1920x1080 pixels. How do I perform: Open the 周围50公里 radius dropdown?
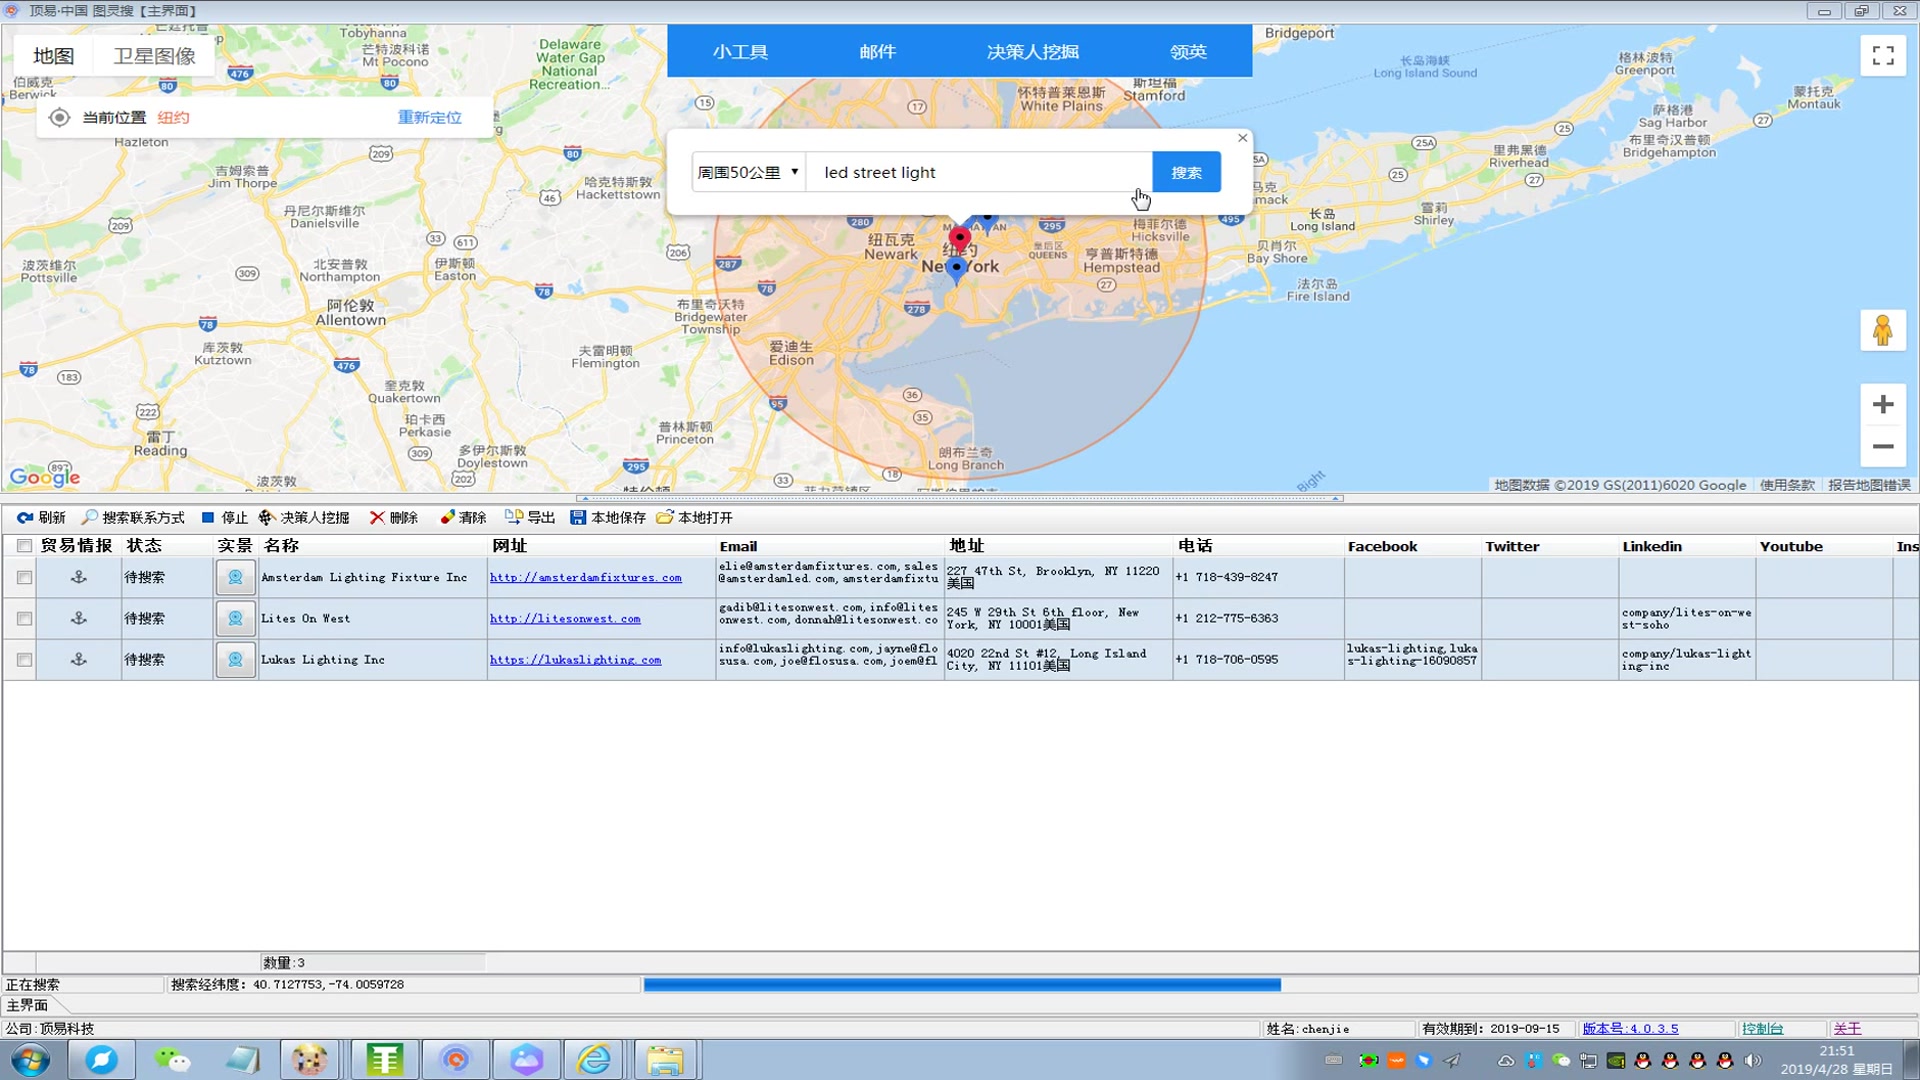(748, 172)
